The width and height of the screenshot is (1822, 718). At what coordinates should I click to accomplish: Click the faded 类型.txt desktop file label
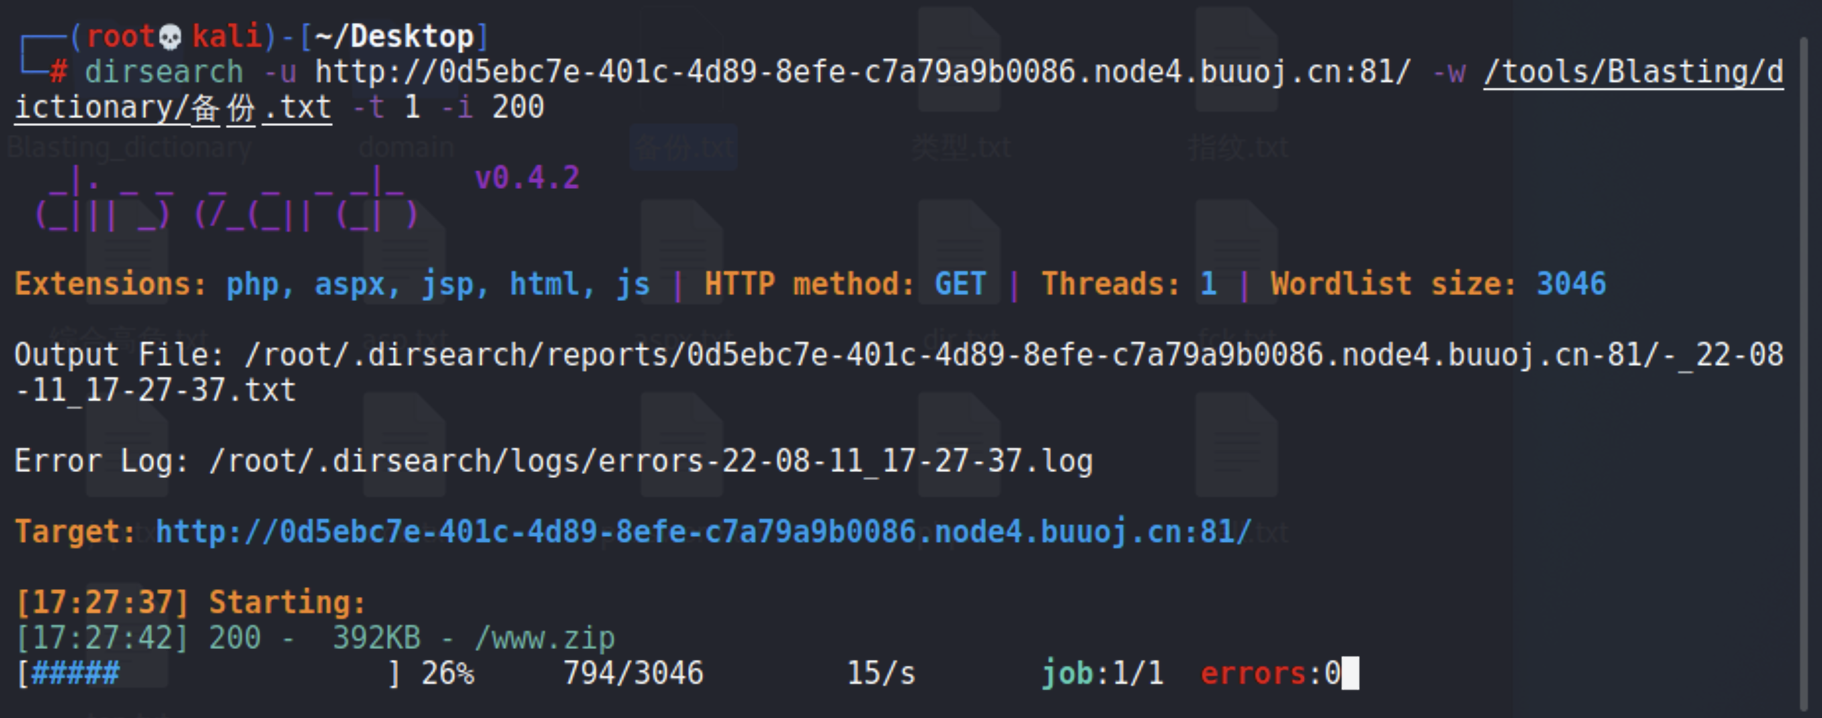(x=960, y=148)
